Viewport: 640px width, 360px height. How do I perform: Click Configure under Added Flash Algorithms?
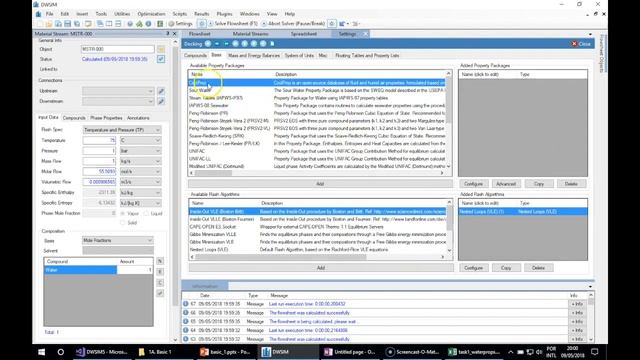coord(473,268)
